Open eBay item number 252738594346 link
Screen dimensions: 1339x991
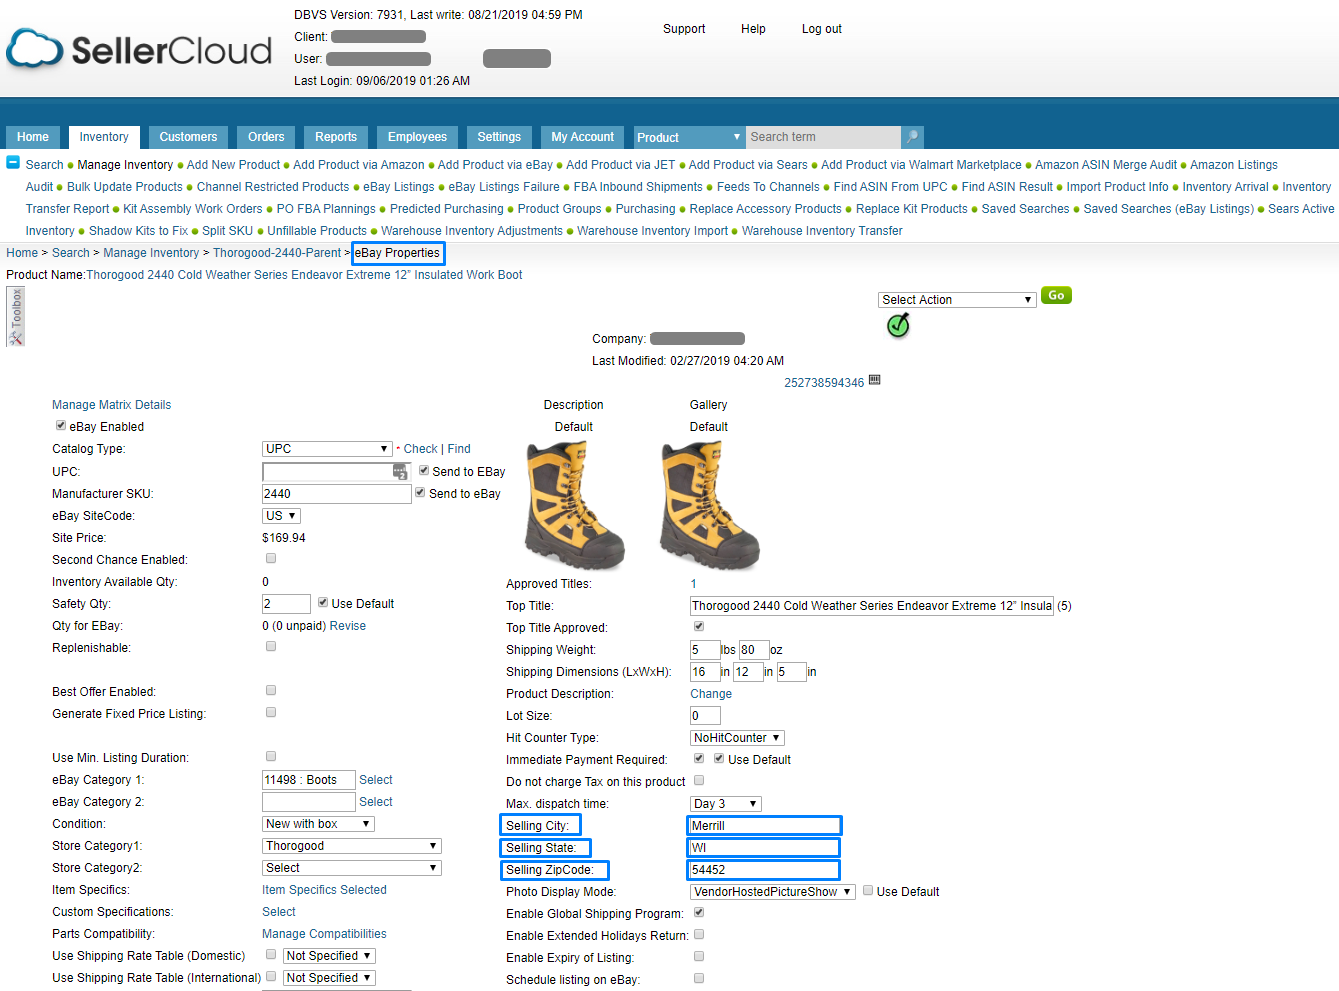[824, 383]
